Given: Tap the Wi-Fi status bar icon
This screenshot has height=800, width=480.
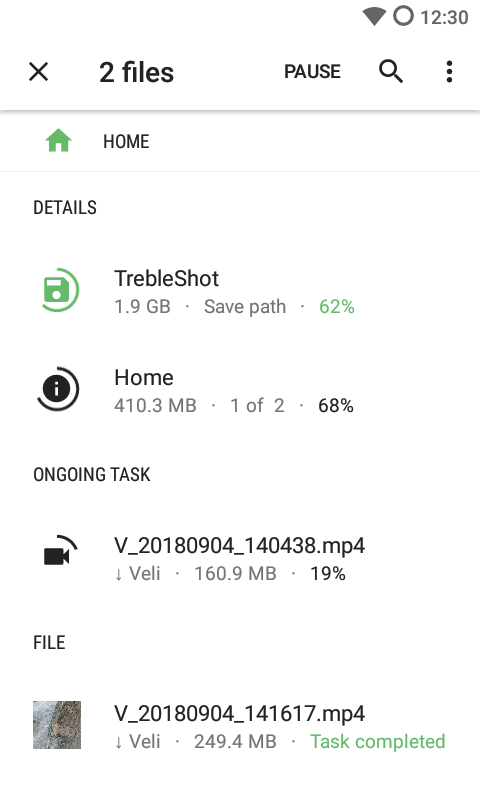Looking at the screenshot, I should [x=374, y=17].
